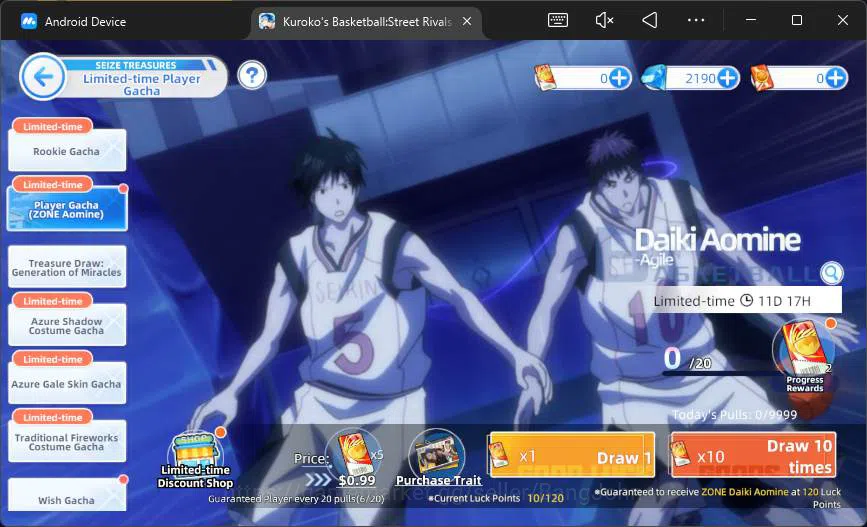Tap the coupon icon in the third currency bar
867x527 pixels.
coord(762,78)
